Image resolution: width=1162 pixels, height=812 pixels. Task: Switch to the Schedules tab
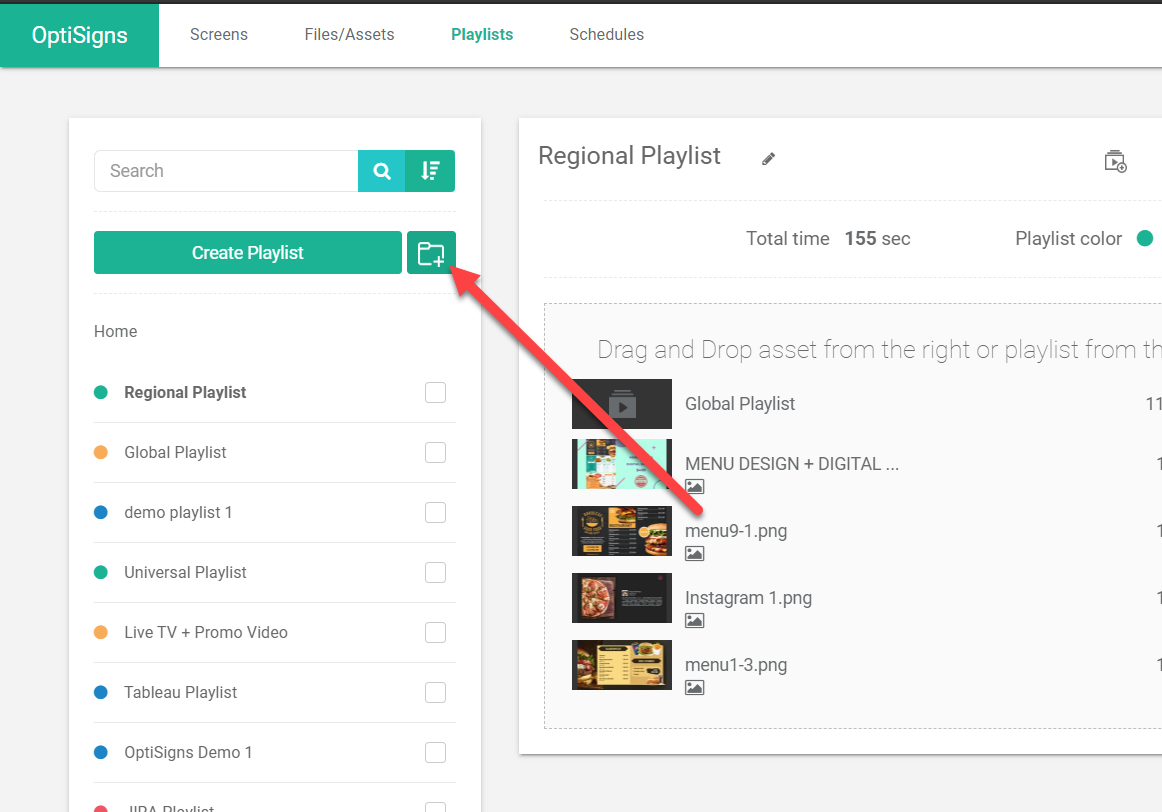click(606, 35)
